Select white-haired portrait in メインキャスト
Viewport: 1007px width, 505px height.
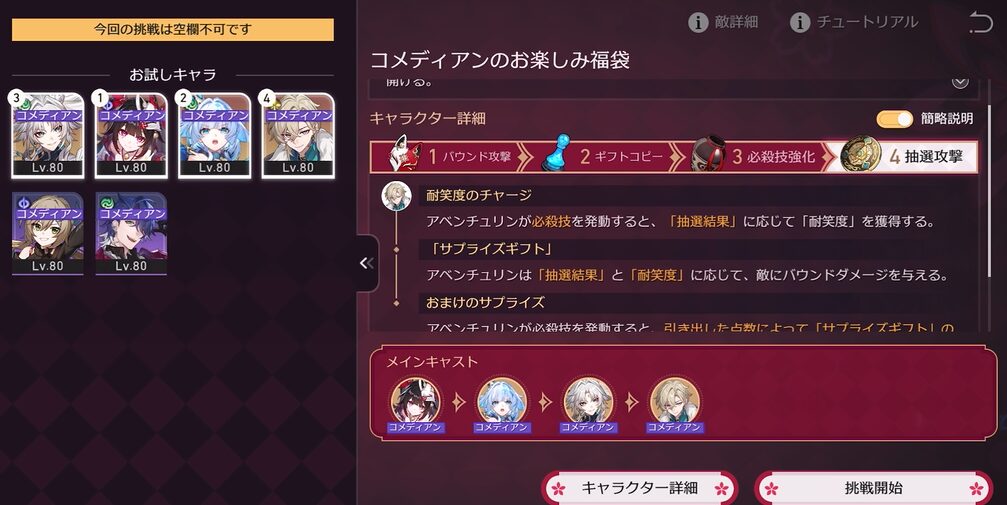(588, 401)
